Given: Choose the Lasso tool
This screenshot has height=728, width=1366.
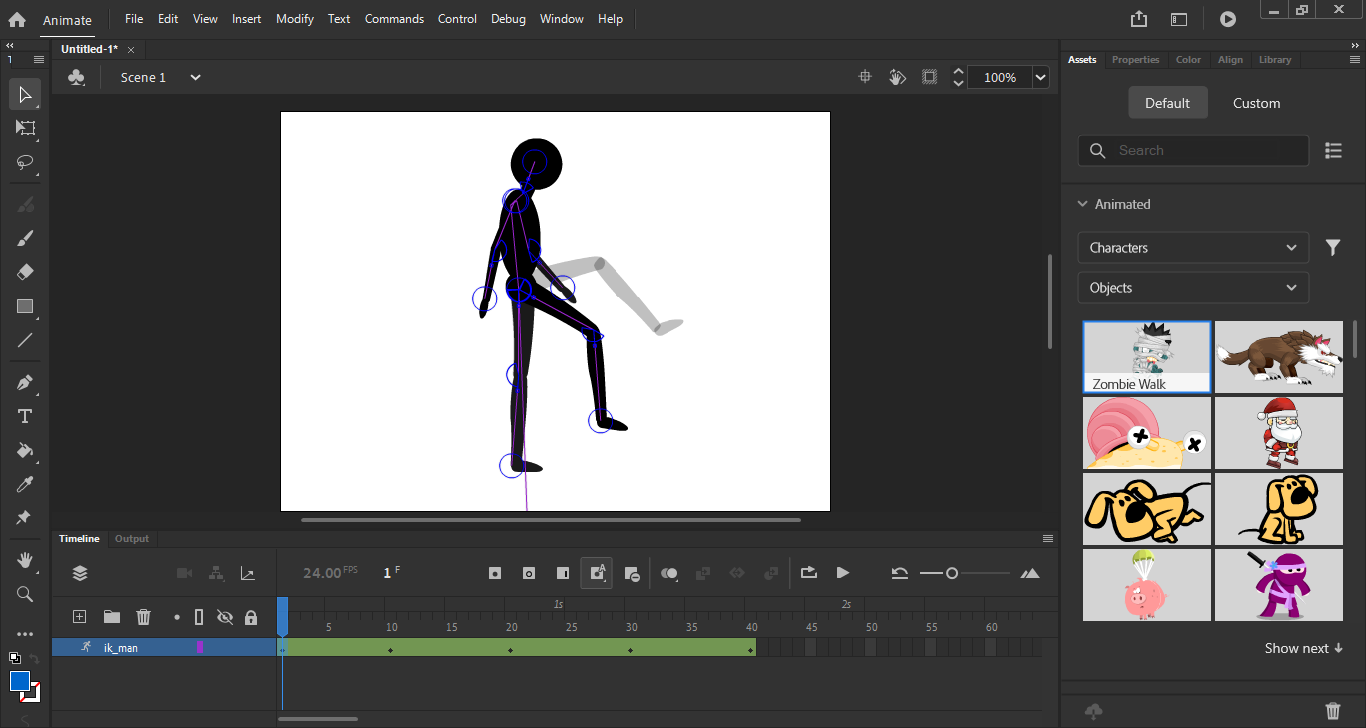Looking at the screenshot, I should (x=24, y=163).
